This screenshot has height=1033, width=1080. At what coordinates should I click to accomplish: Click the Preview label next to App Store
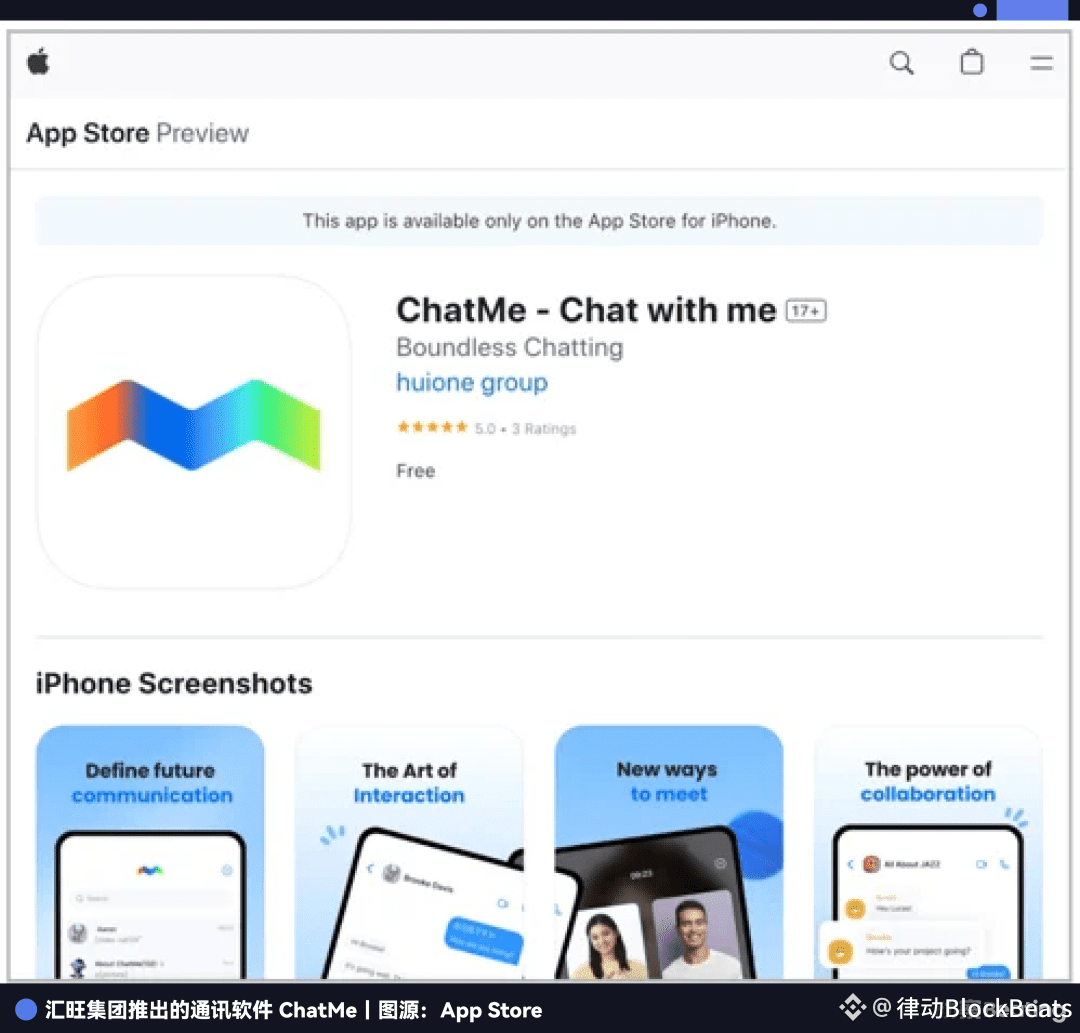tap(202, 133)
